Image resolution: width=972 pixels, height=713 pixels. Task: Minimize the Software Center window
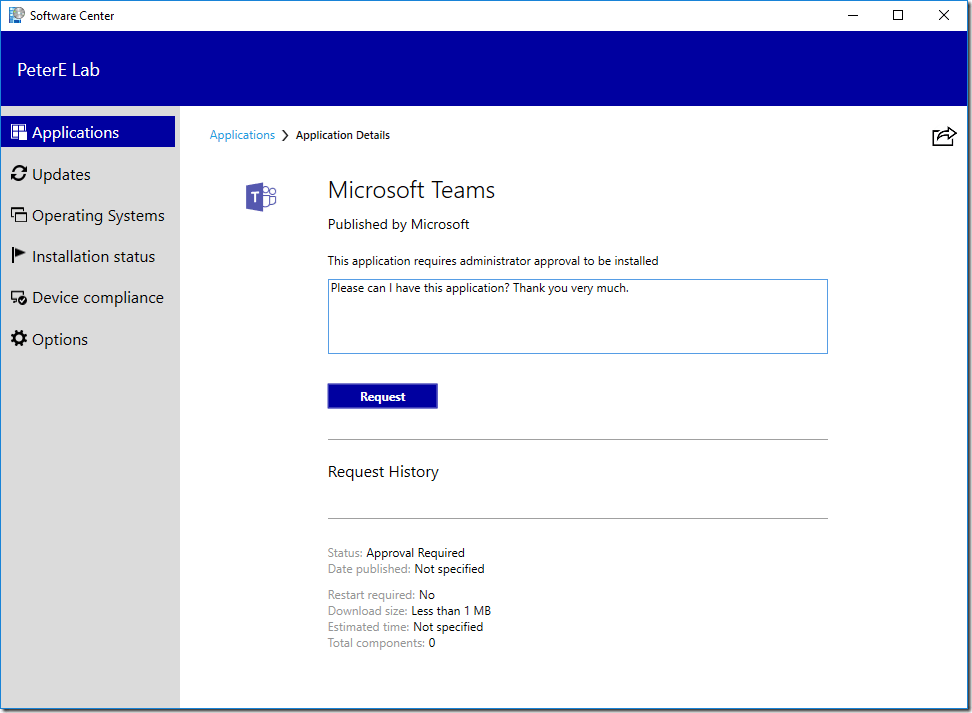tap(853, 15)
